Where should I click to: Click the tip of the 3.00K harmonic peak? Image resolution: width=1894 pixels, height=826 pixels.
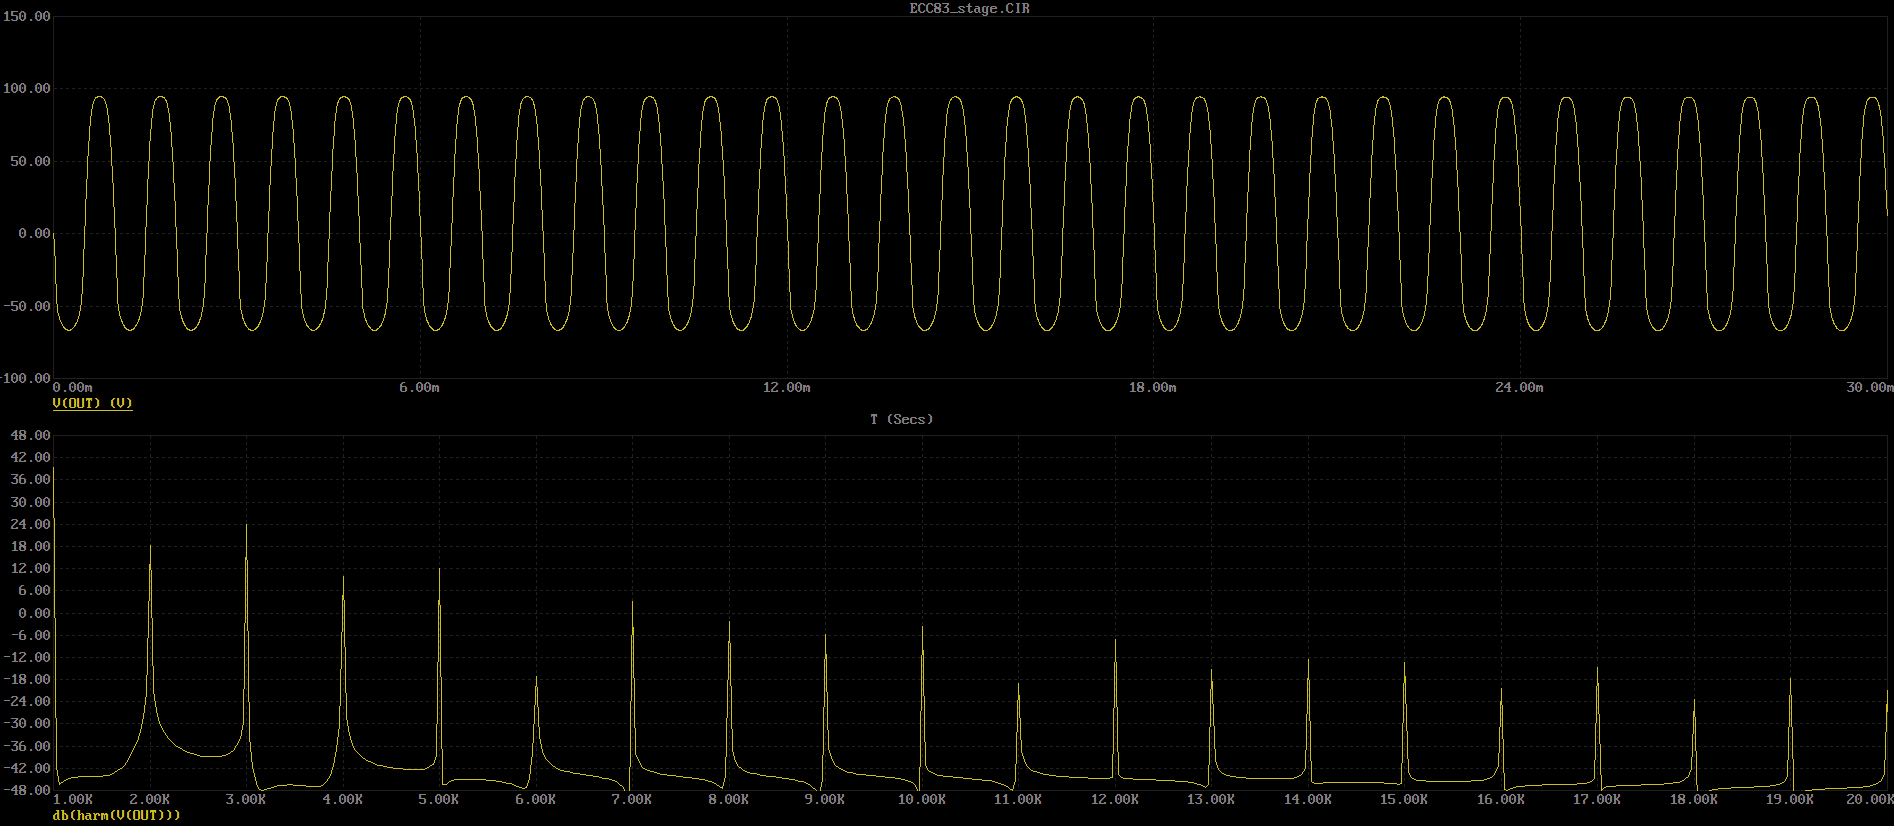tap(247, 525)
